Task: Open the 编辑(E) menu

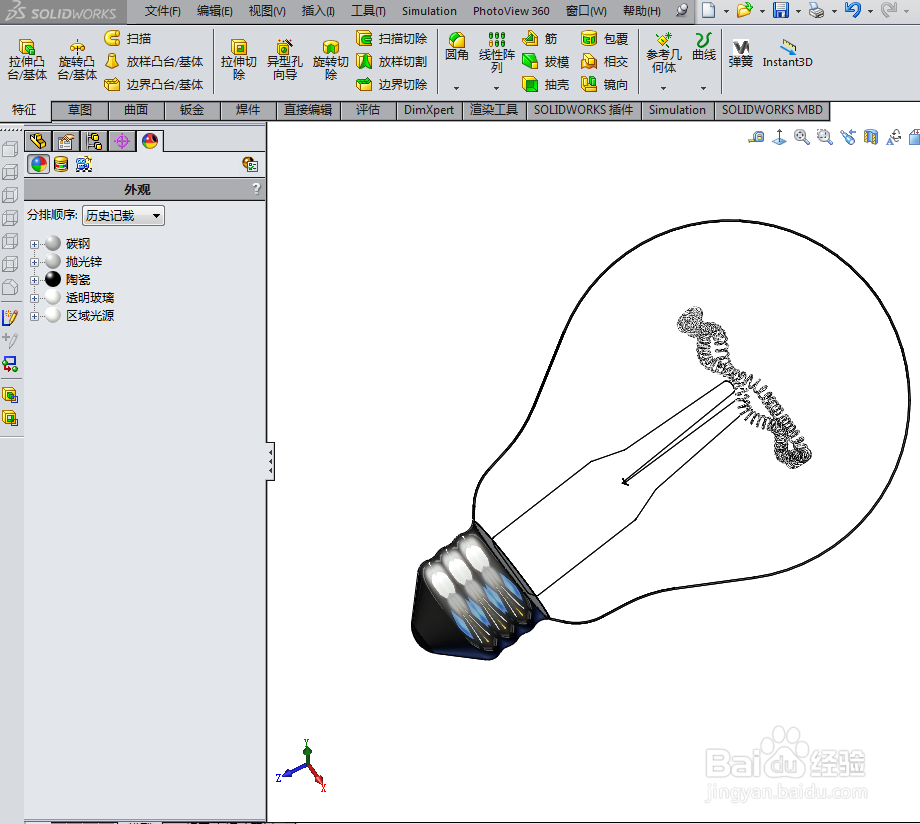Action: [215, 11]
